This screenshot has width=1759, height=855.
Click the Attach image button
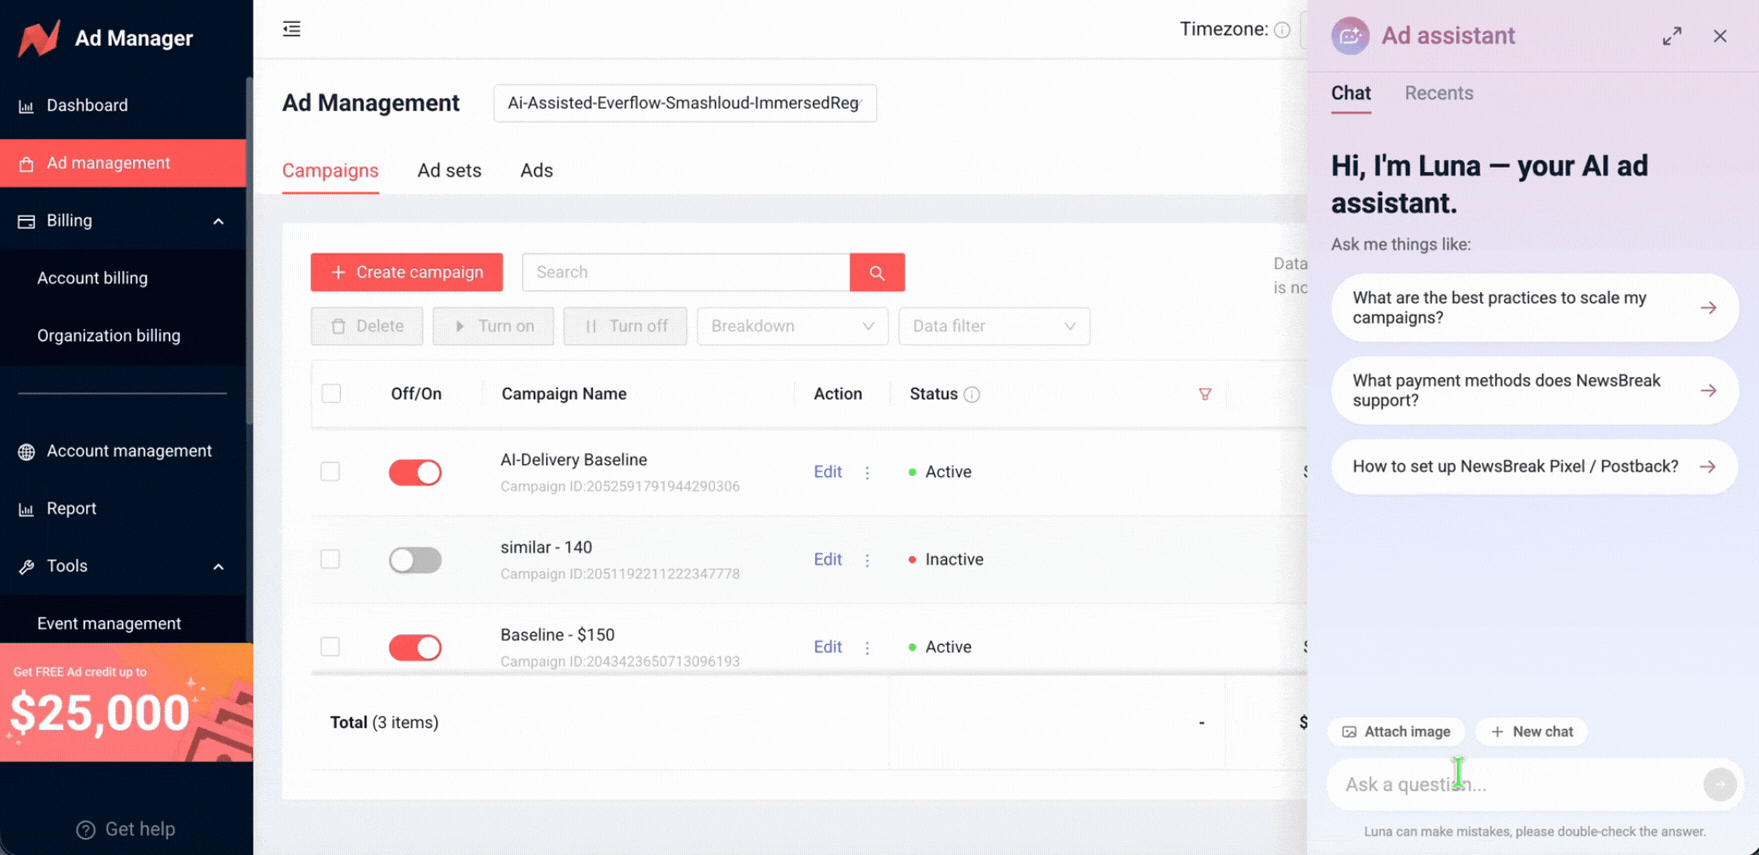(x=1396, y=732)
